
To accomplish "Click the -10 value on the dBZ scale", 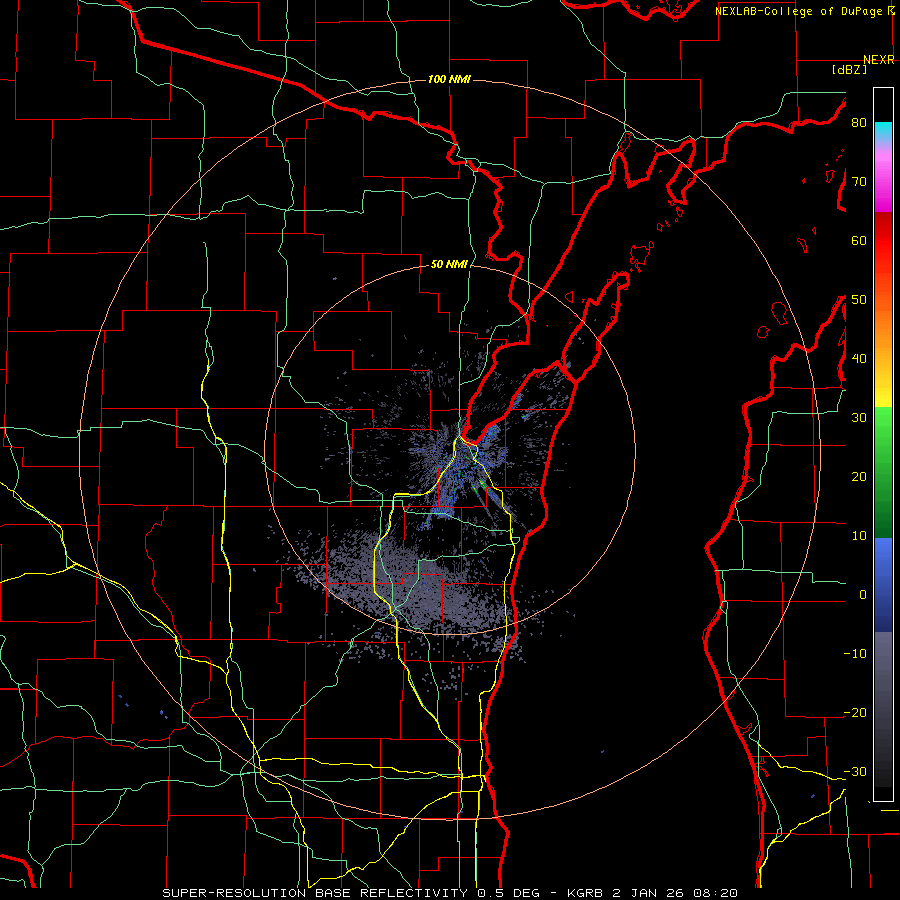I will point(855,654).
